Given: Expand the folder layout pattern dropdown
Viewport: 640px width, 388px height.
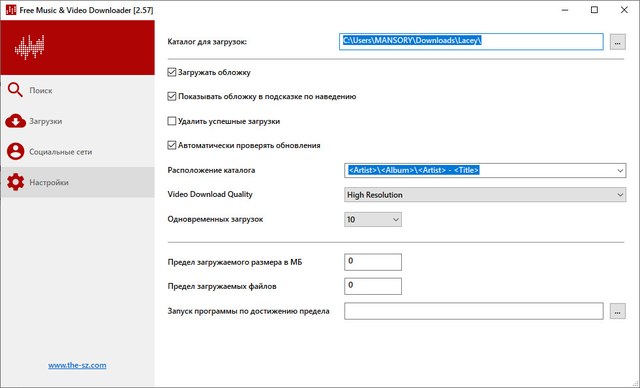Looking at the screenshot, I should [620, 171].
